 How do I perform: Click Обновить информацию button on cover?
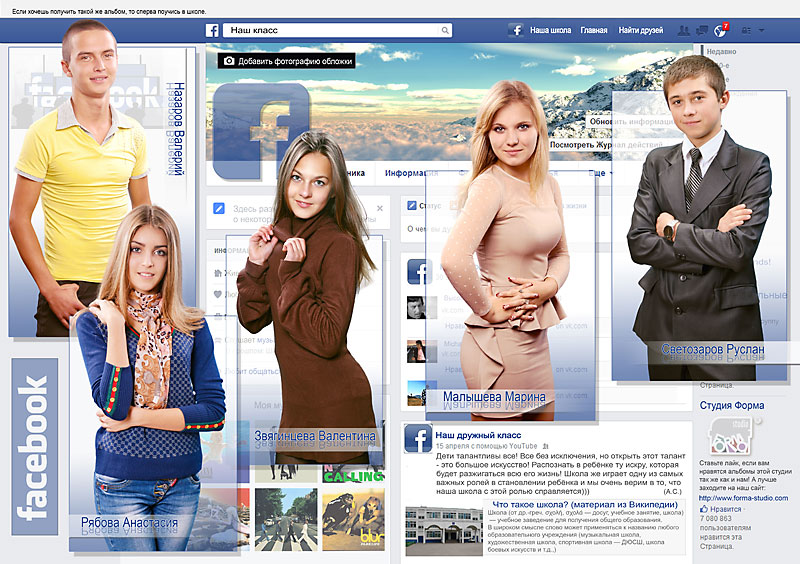click(632, 121)
